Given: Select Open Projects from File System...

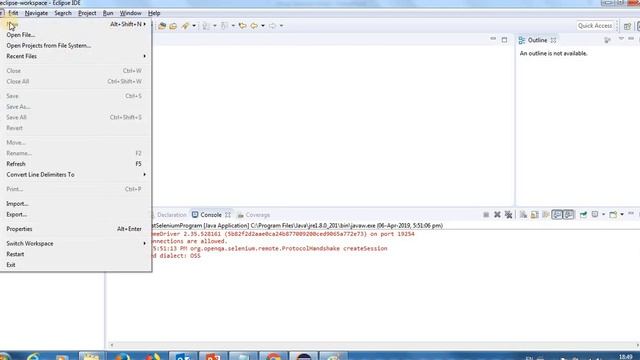Looking at the screenshot, I should tap(76, 45).
